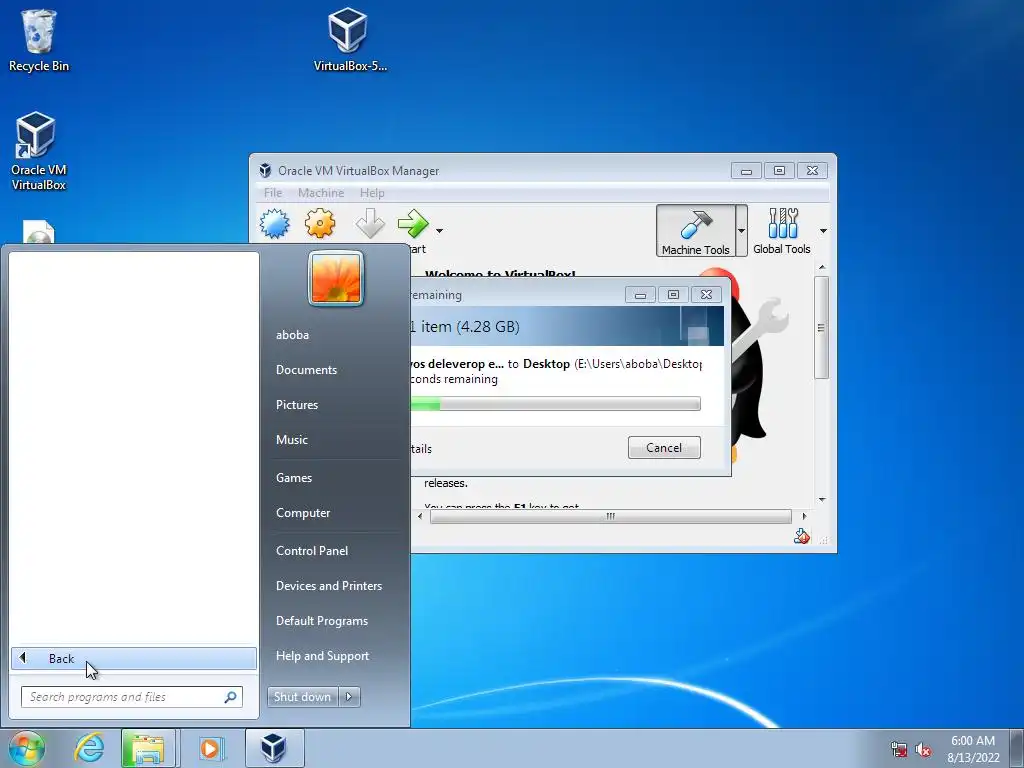Image resolution: width=1024 pixels, height=768 pixels.
Task: Select the VirtualBox-5 installer desktop icon
Action: 349,39
